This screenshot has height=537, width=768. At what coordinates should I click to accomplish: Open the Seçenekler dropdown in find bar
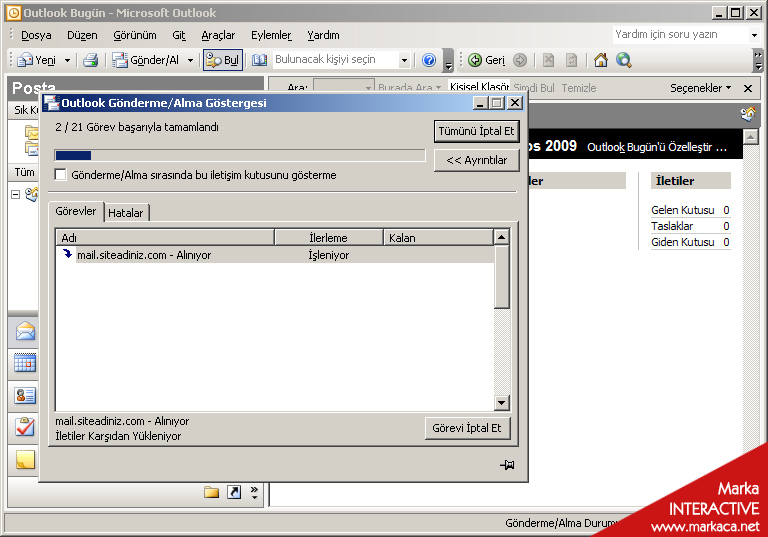(x=700, y=88)
